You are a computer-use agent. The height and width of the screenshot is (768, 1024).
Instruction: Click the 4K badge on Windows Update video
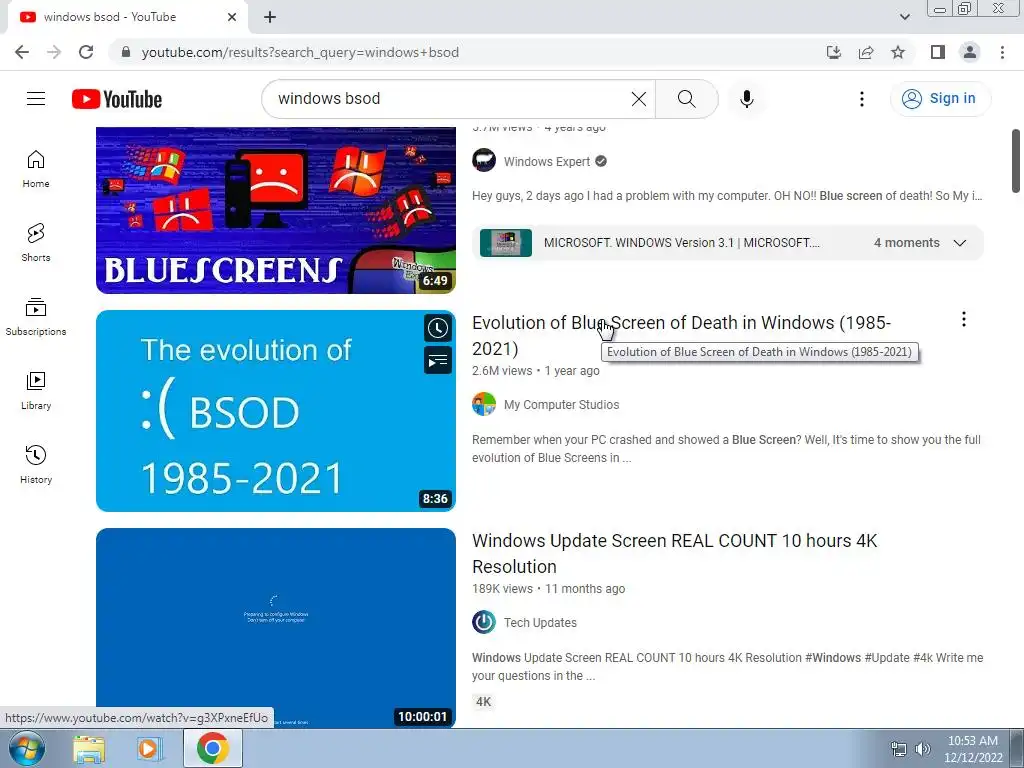(483, 702)
